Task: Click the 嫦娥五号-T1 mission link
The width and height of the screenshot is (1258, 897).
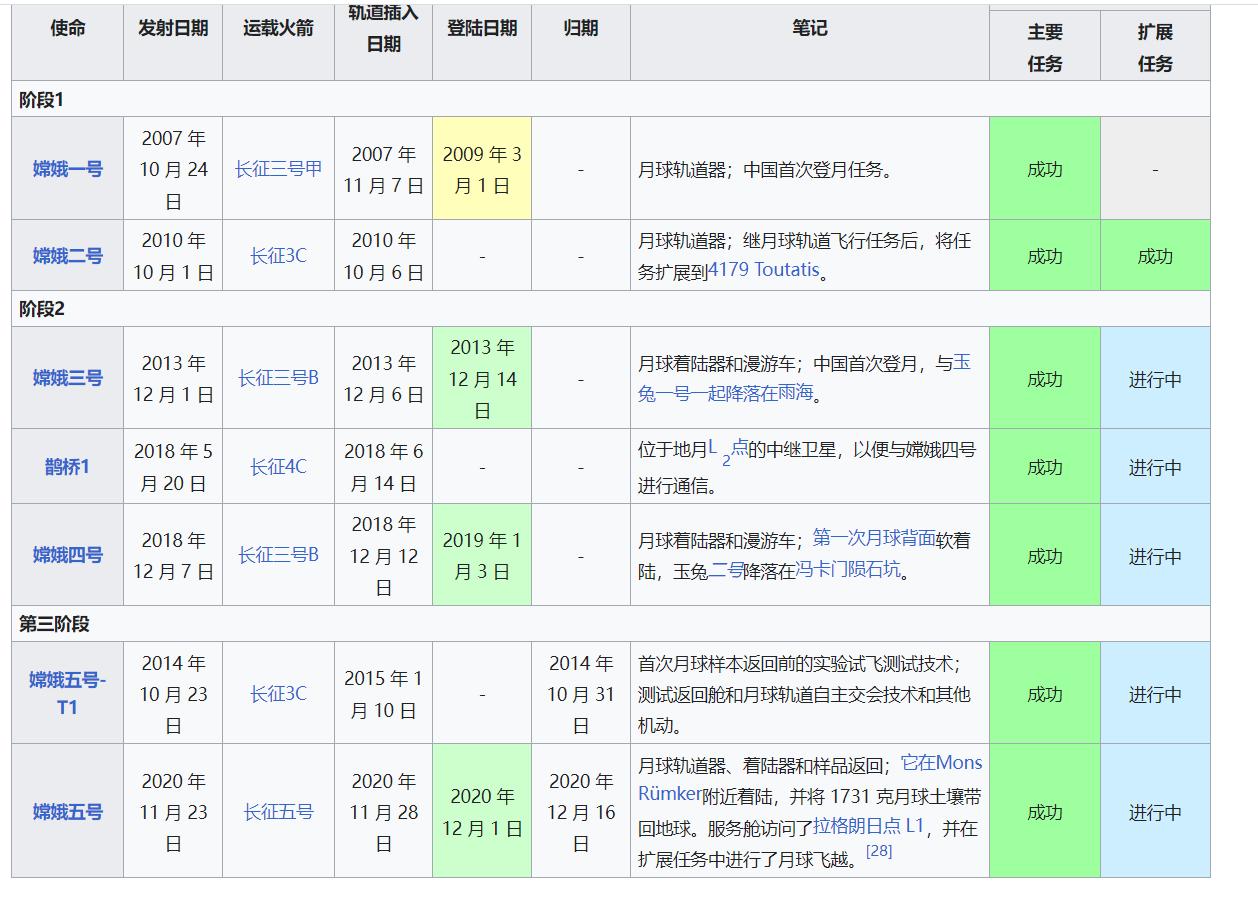Action: [67, 693]
